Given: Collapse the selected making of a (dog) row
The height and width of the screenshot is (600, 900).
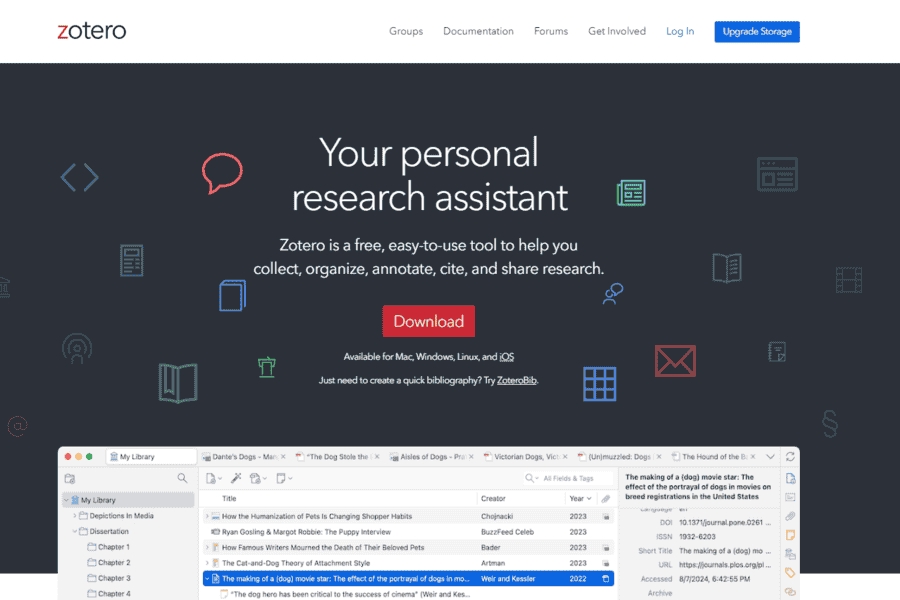Looking at the screenshot, I should click(x=207, y=579).
